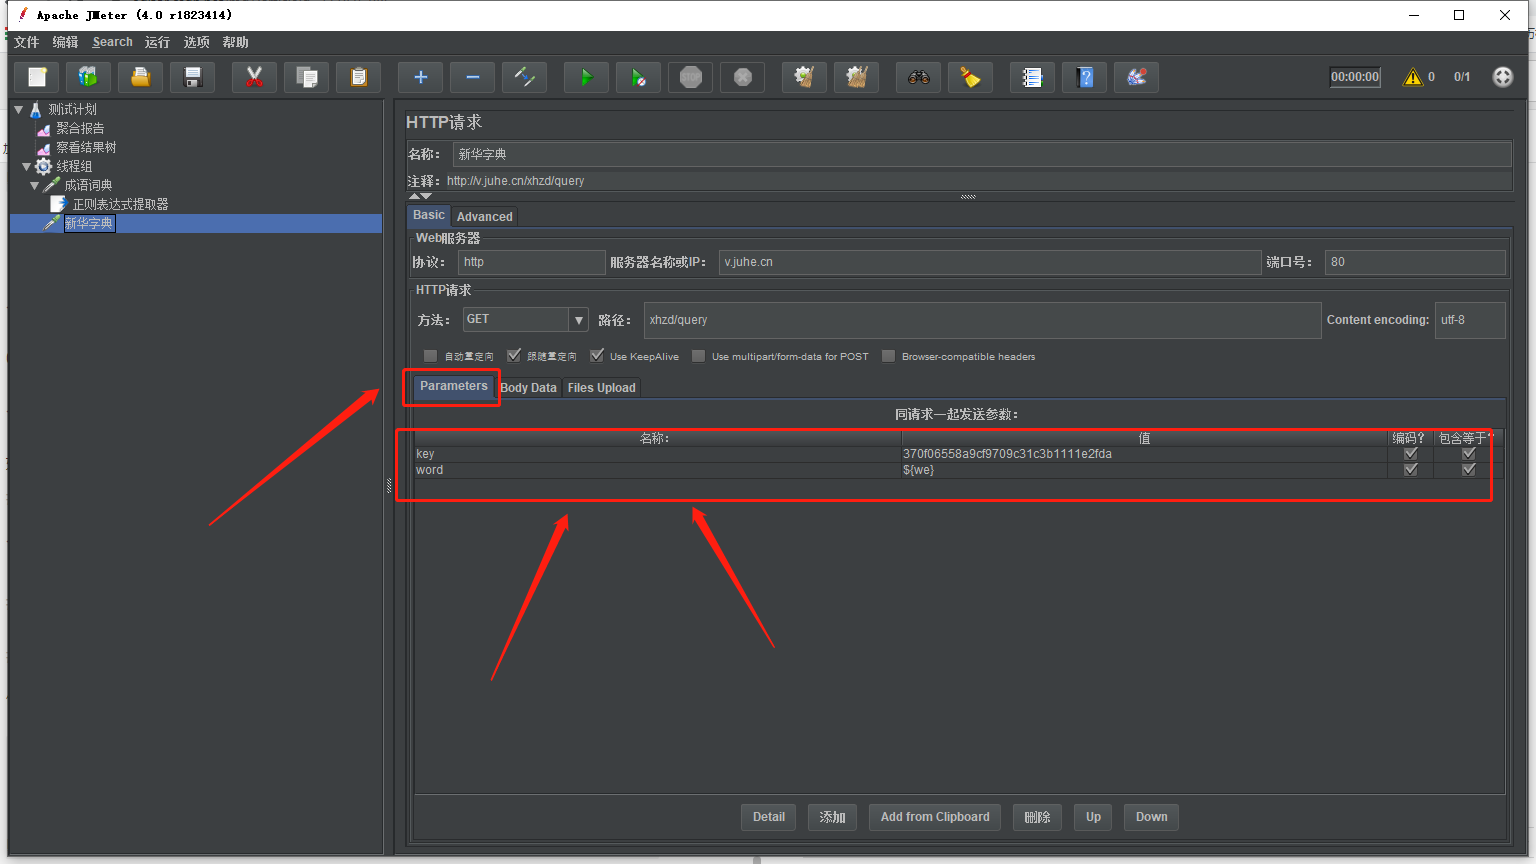
Task: Click the rightmost toolbar icon with red mark
Action: point(1136,77)
